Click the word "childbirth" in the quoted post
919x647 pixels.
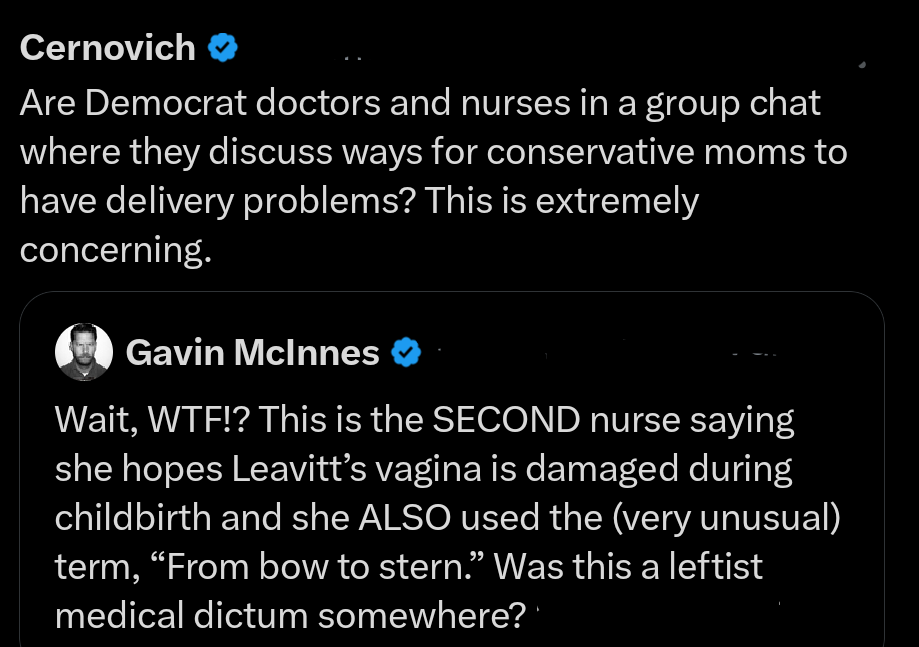135,517
